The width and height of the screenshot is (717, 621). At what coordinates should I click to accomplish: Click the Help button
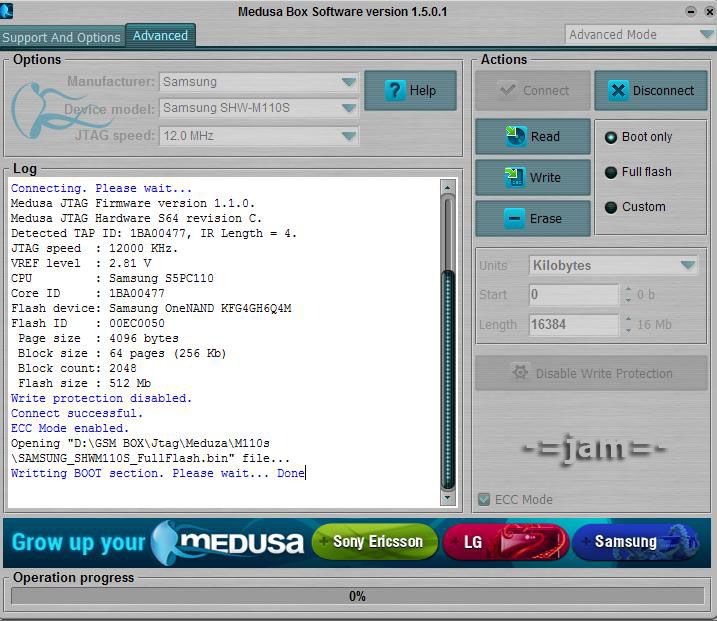coord(410,91)
